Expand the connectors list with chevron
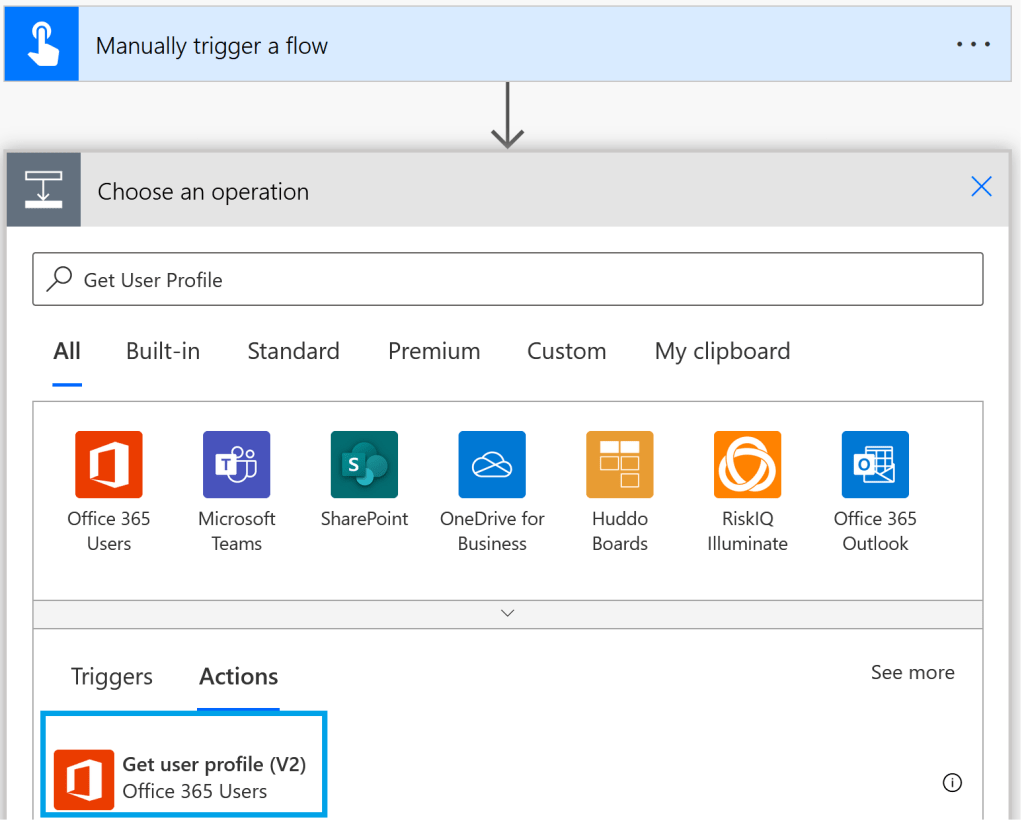Viewport: 1024px width, 829px height. (508, 613)
